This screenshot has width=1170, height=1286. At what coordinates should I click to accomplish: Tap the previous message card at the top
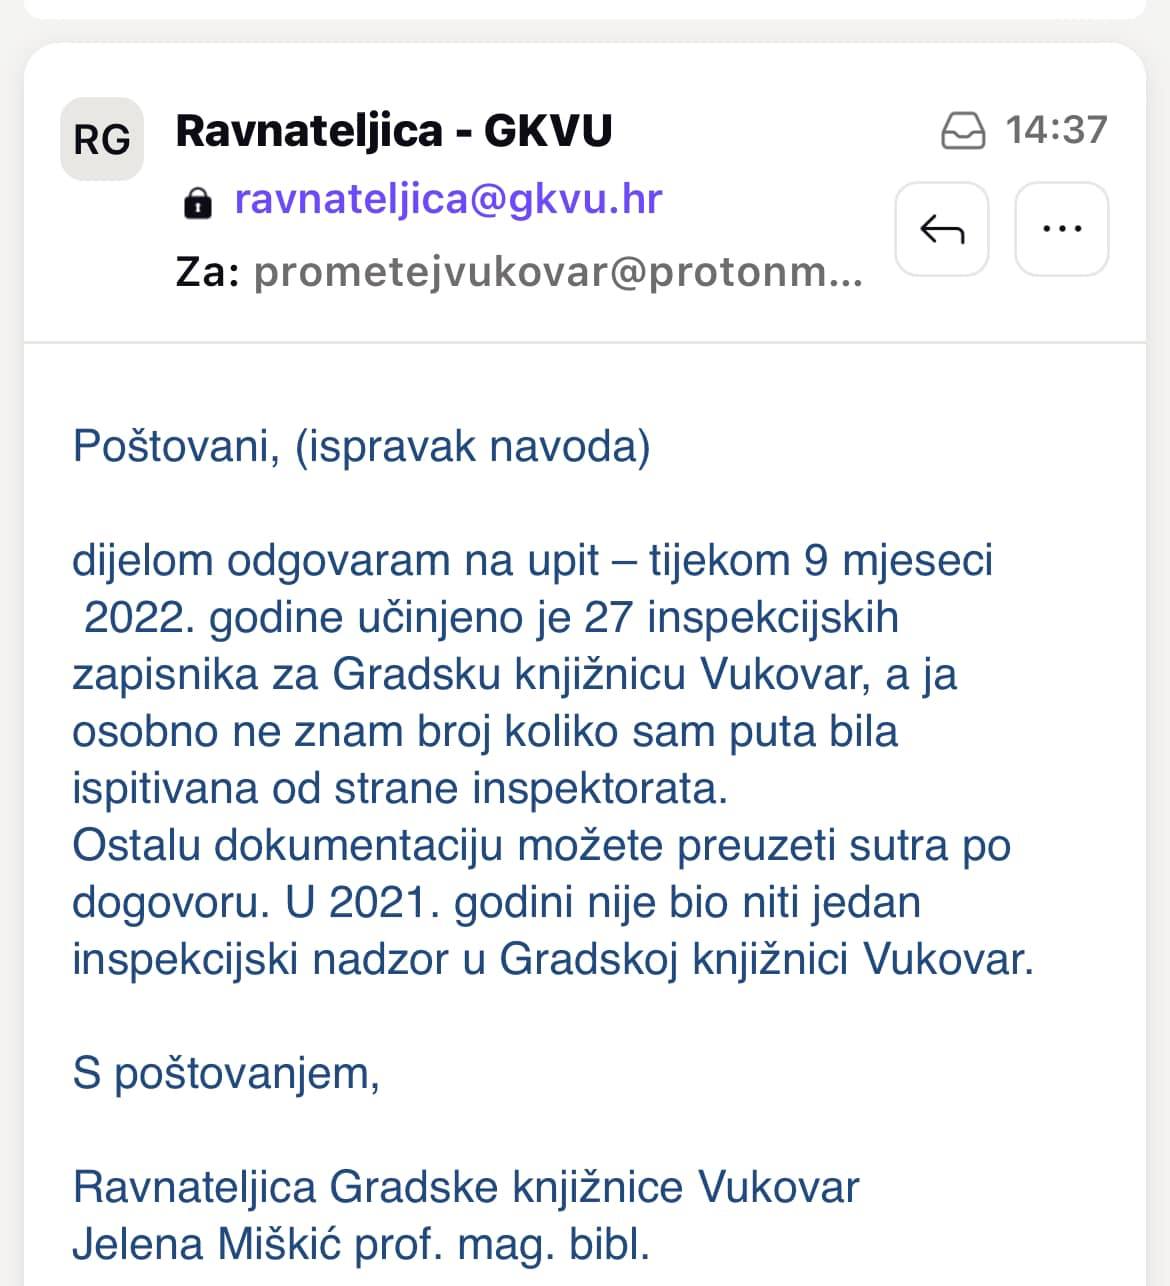click(x=585, y=8)
